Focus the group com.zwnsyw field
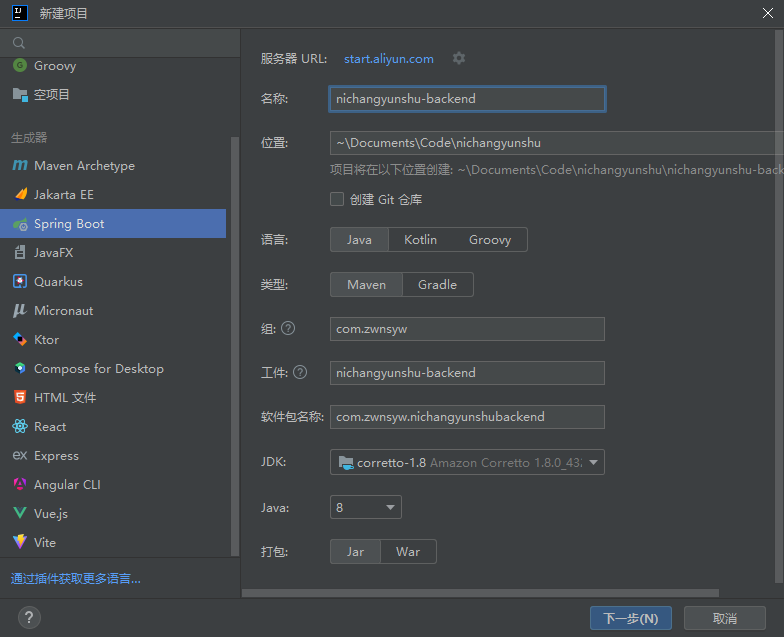This screenshot has height=637, width=784. coord(467,329)
